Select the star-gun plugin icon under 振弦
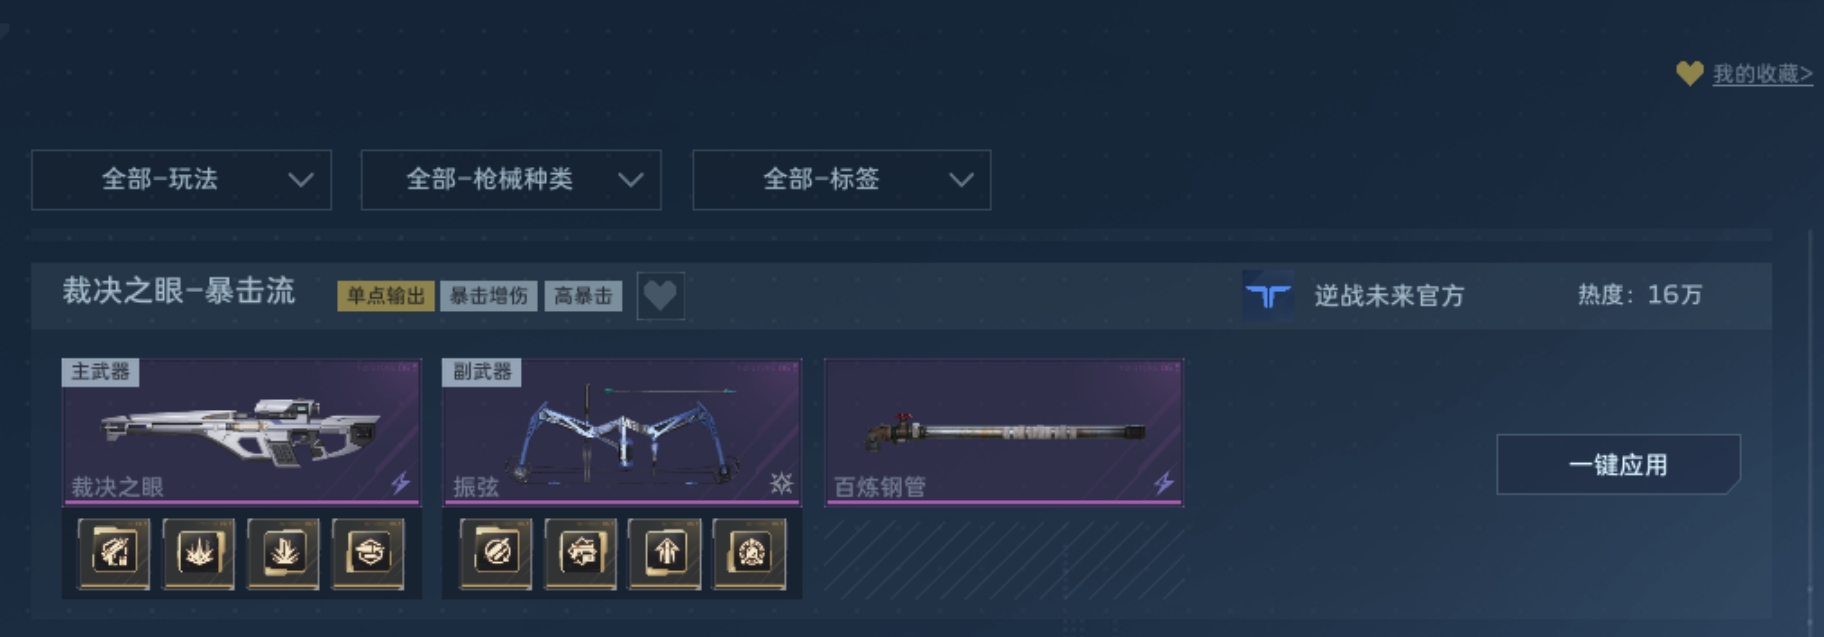This screenshot has height=637, width=1824. tap(581, 553)
